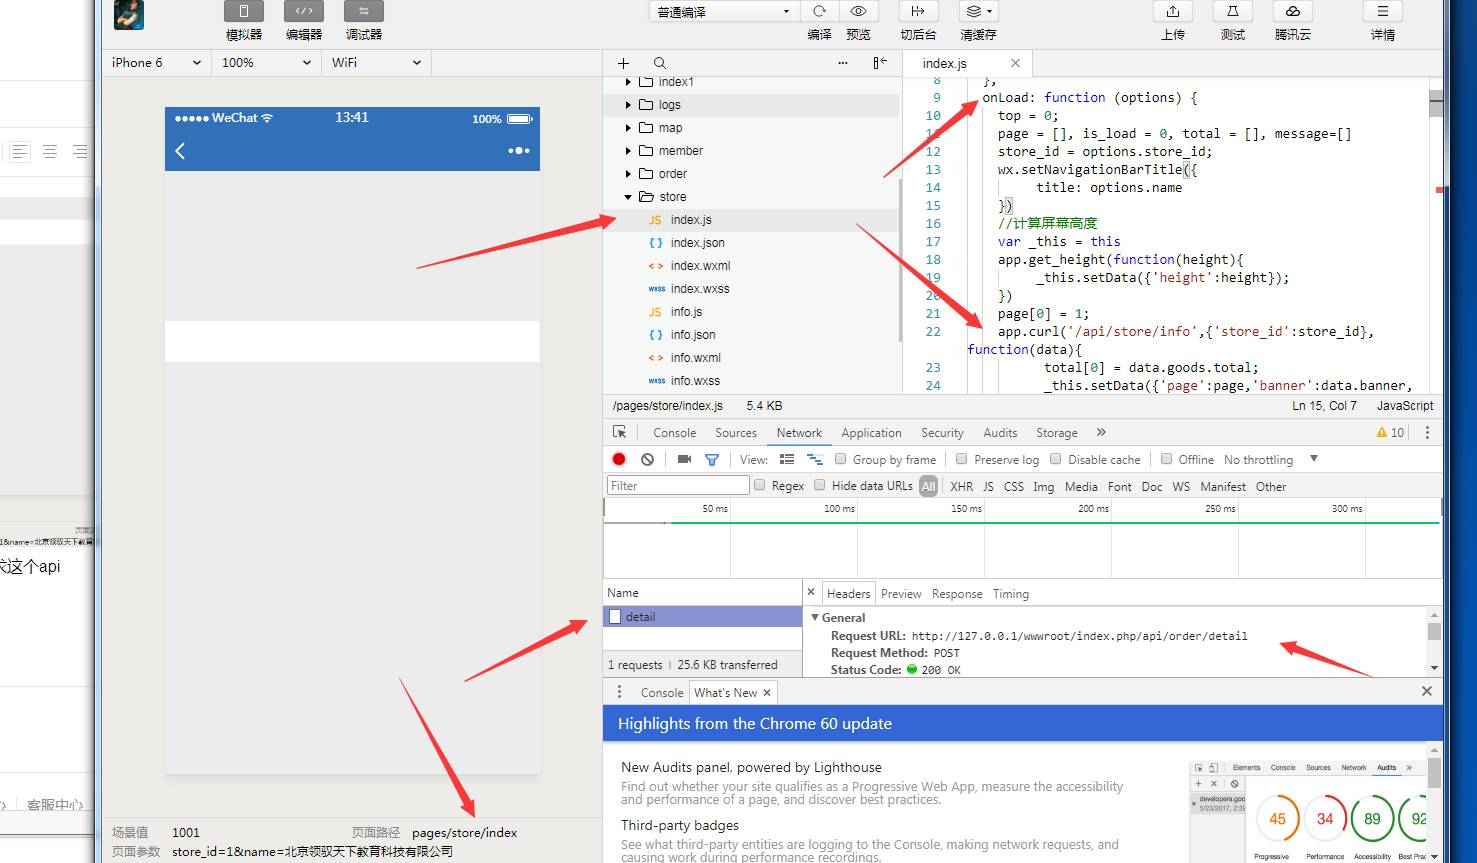
Task: Click the simulator (模拟器) toolbar icon
Action: point(243,12)
